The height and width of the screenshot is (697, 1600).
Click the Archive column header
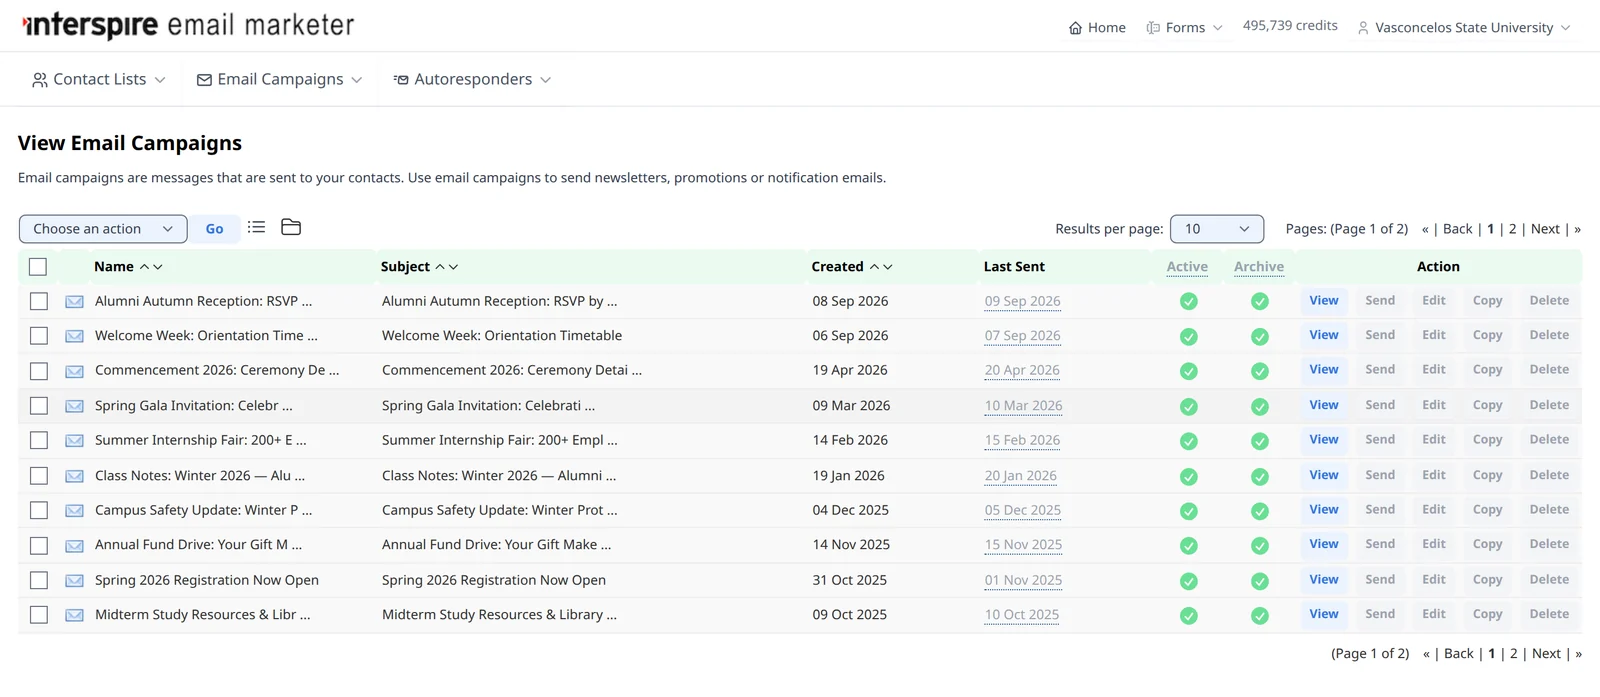pyautogui.click(x=1258, y=267)
